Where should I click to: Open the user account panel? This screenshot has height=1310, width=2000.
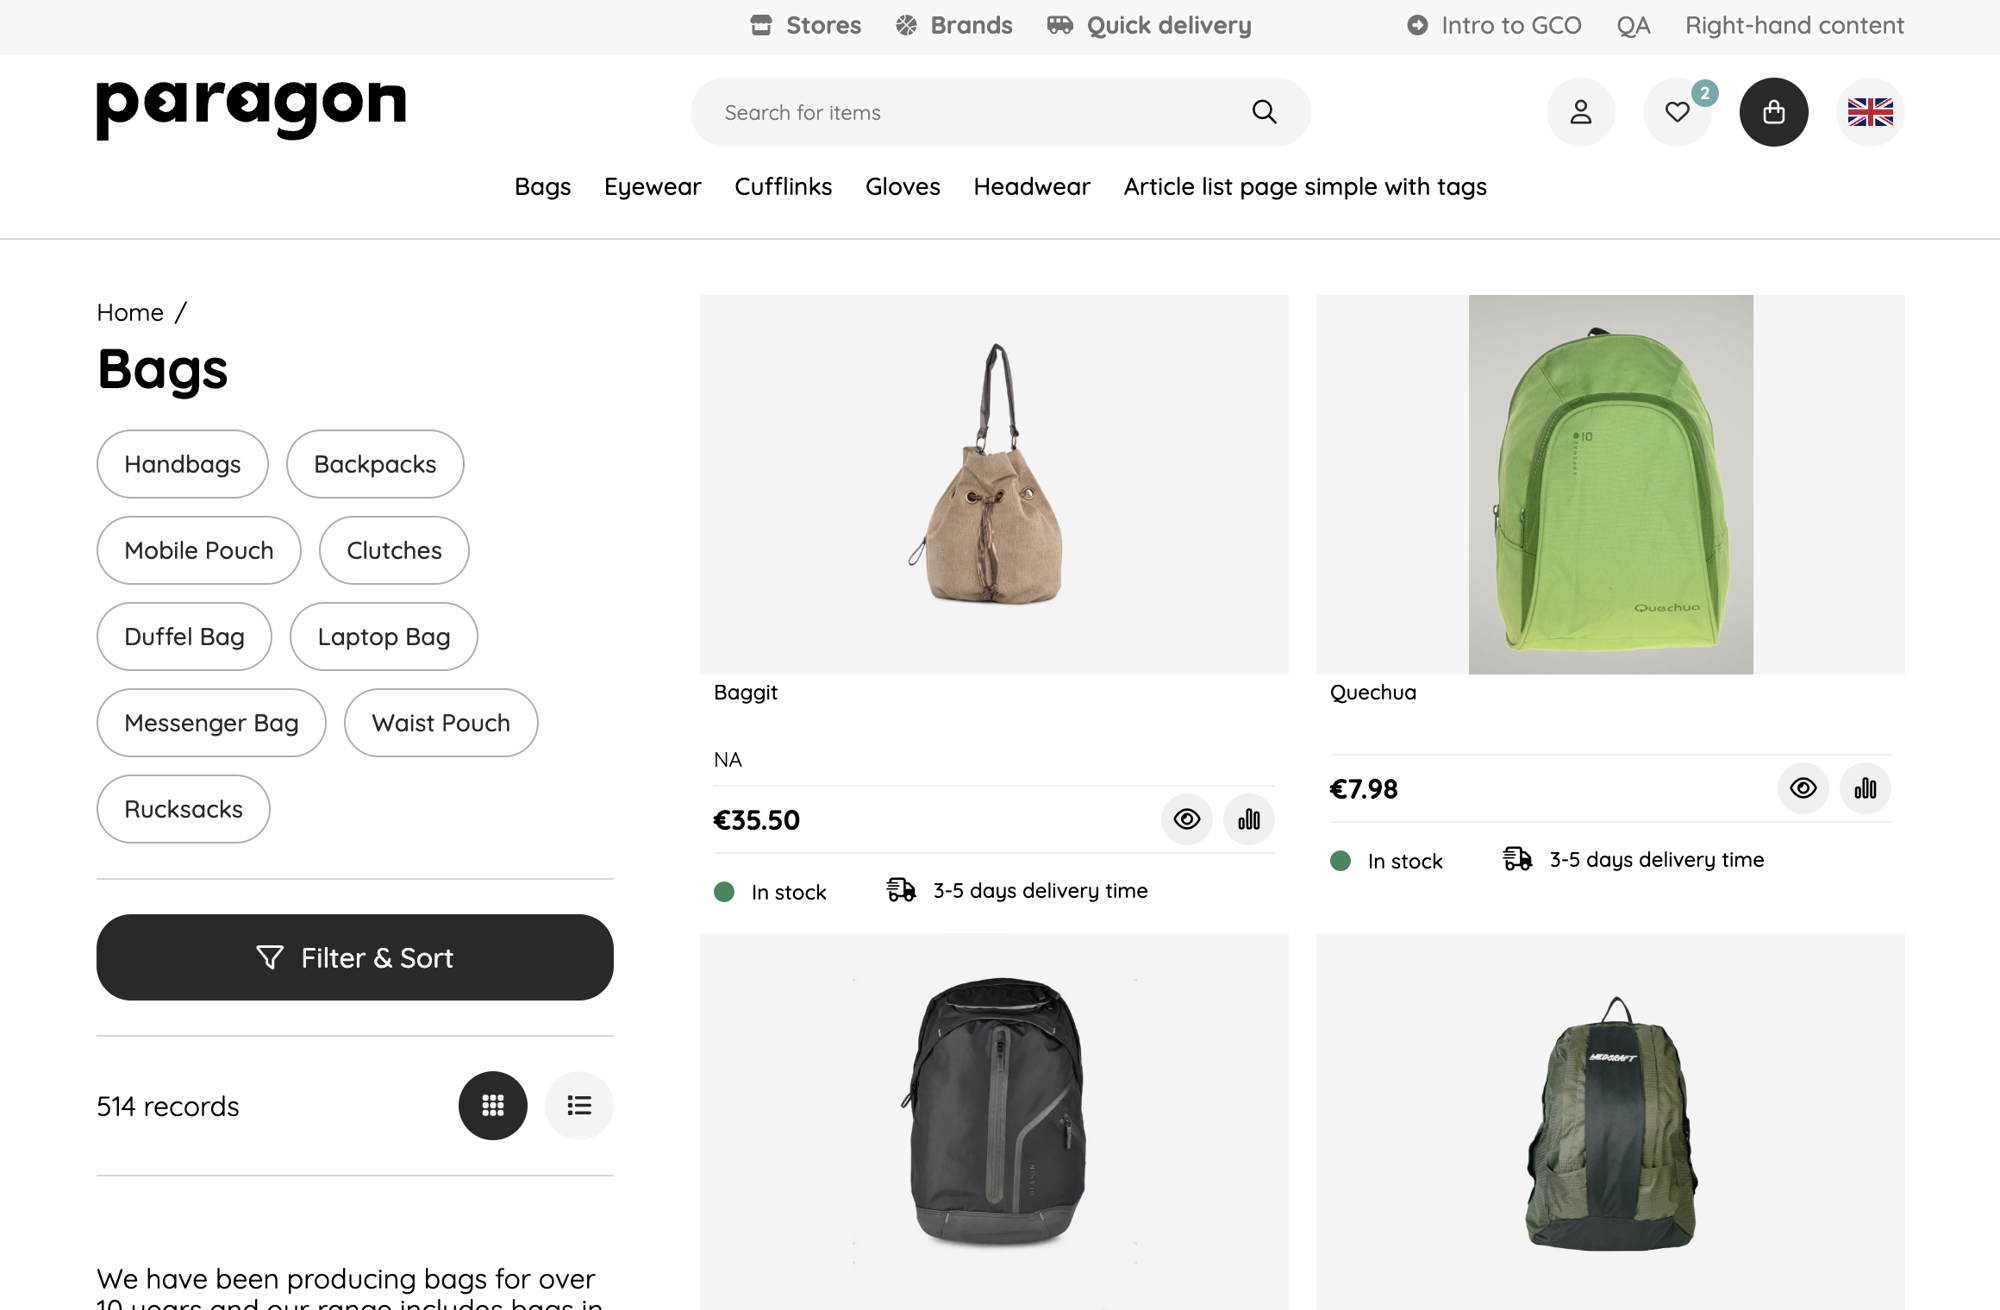[1580, 112]
